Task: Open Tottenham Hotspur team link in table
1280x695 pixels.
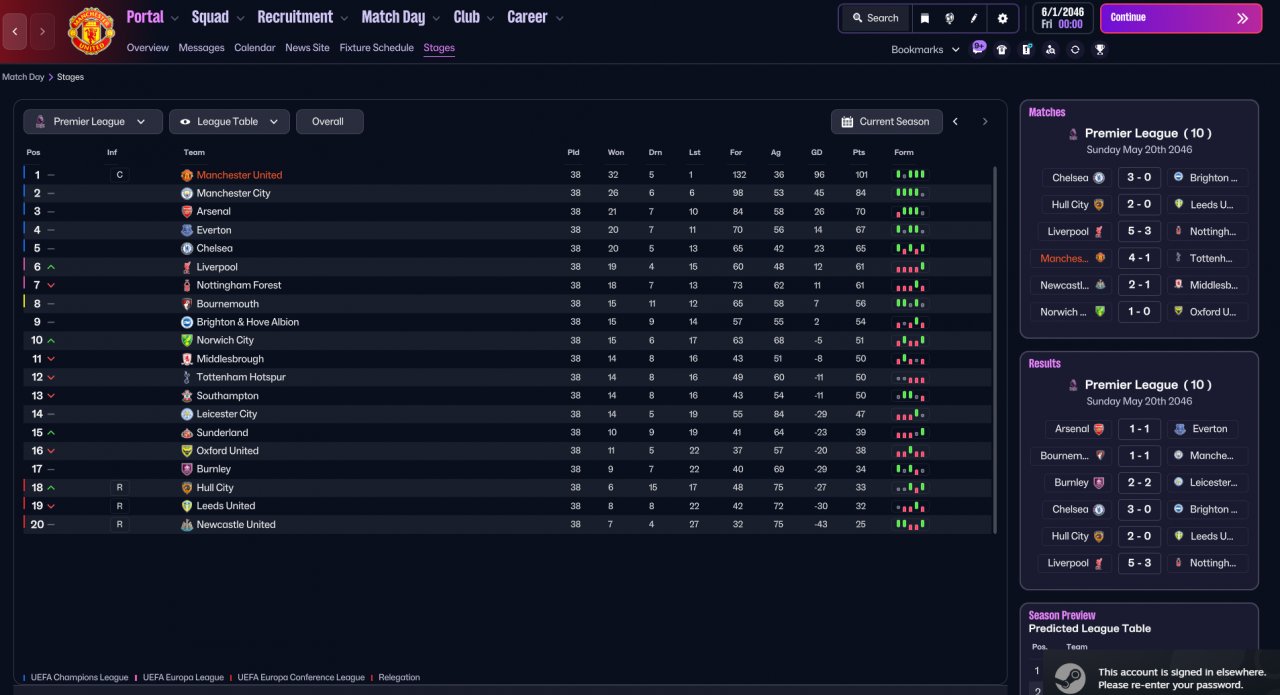Action: 241,377
